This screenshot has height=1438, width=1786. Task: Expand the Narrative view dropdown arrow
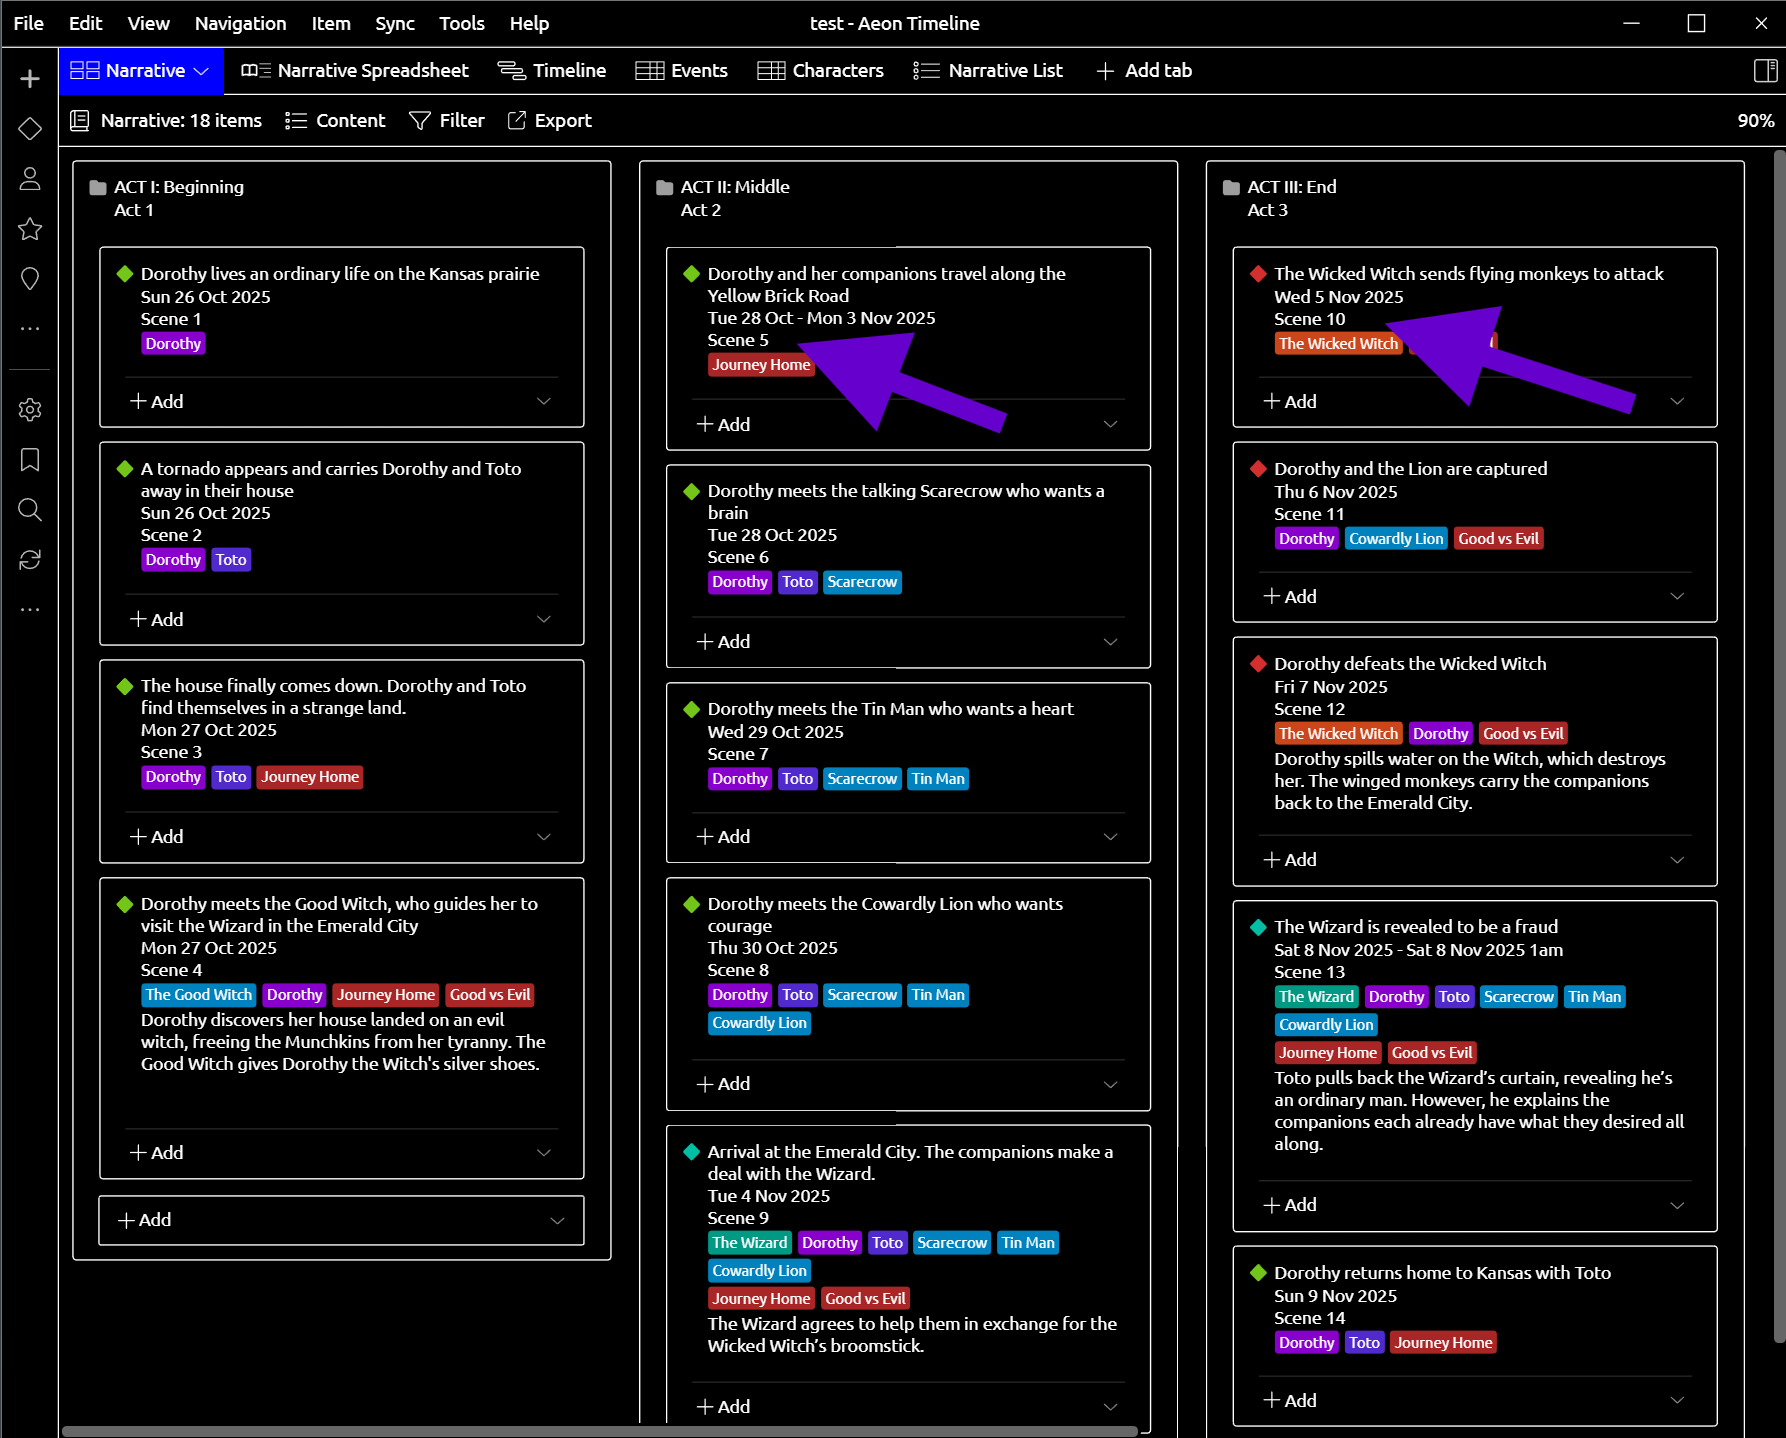[201, 71]
